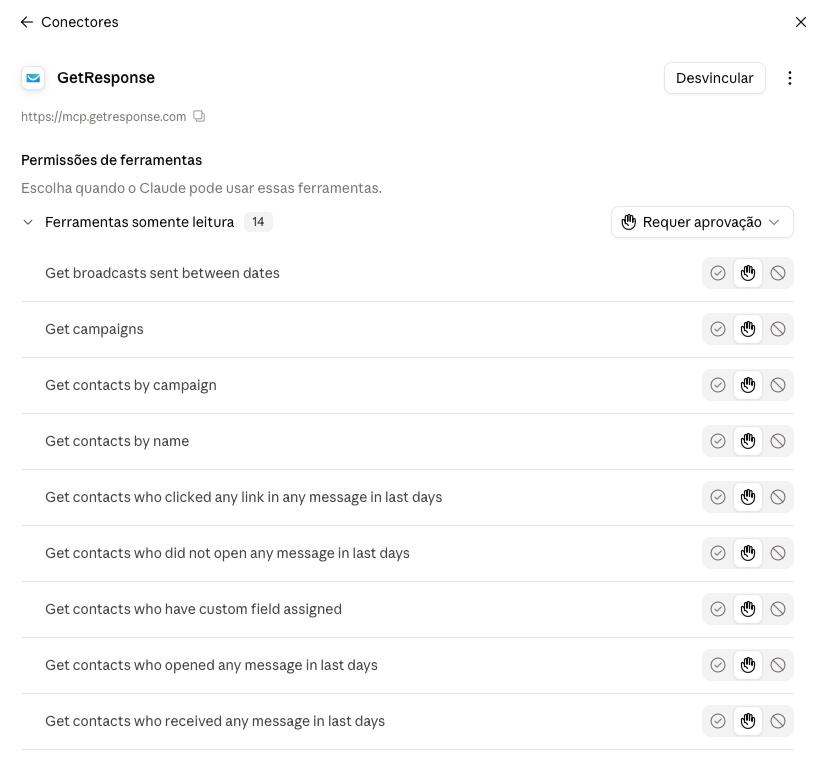Click the Conectores back label
Viewport: 820px width, 758px height.
tap(79, 22)
